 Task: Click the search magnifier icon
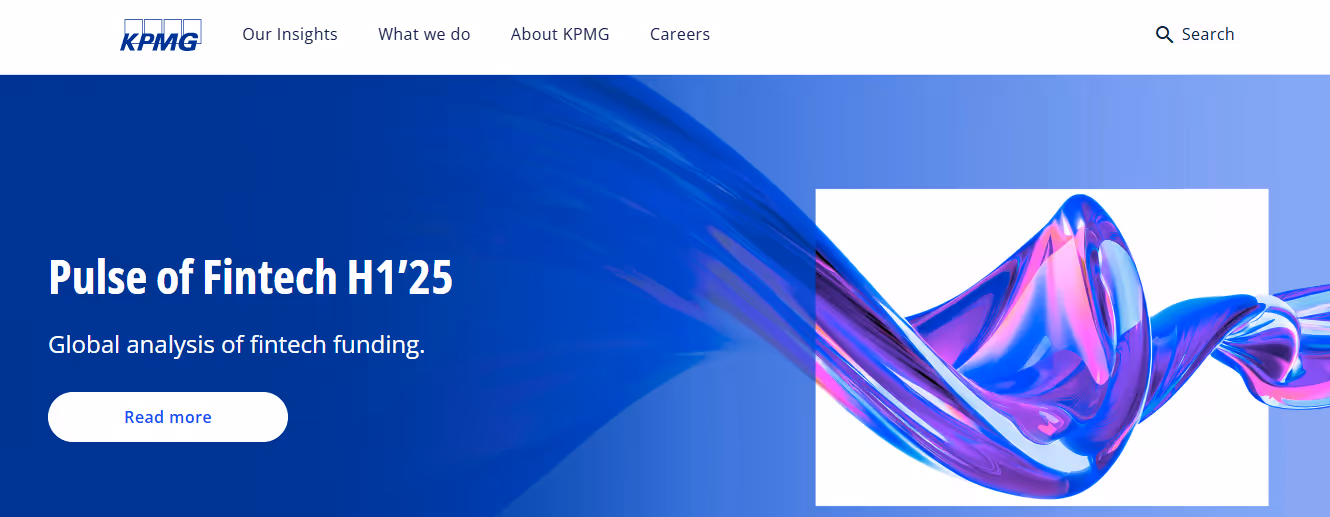(x=1164, y=35)
